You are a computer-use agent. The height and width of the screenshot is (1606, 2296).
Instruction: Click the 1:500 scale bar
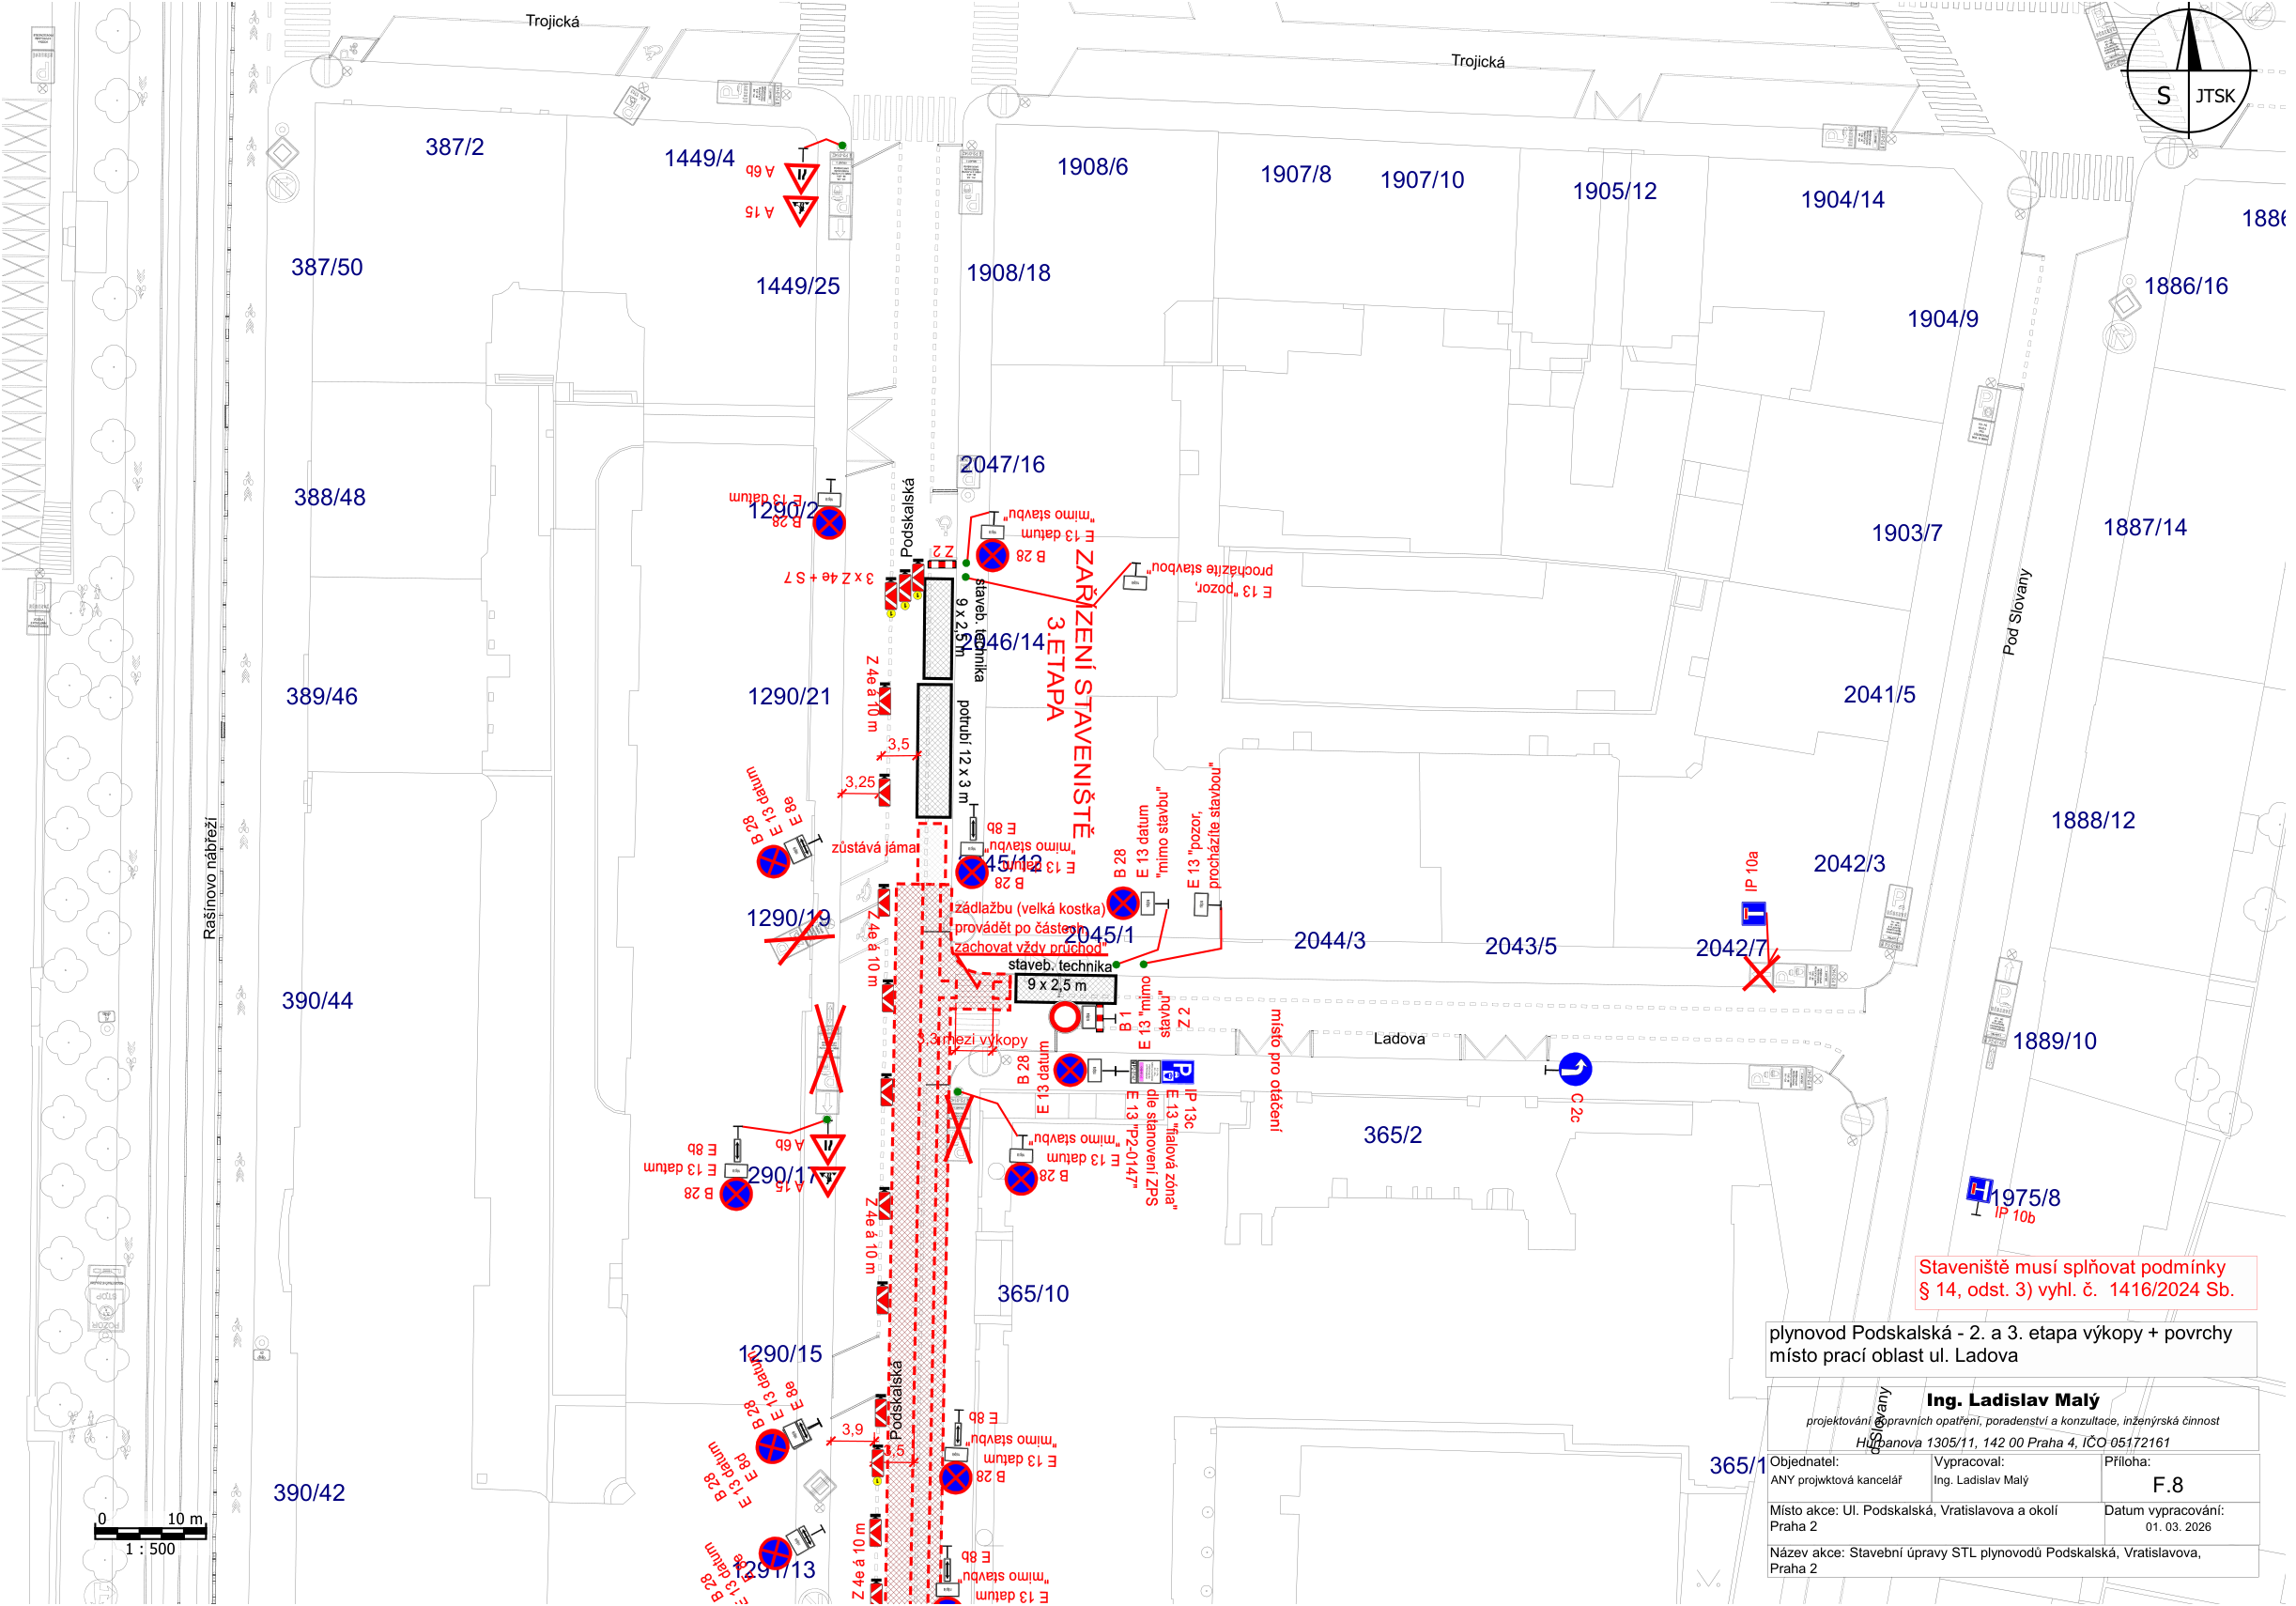(150, 1532)
